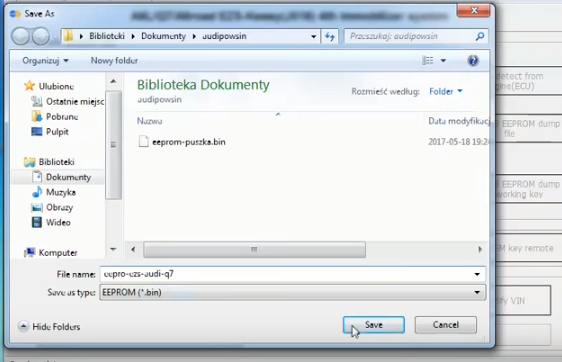Open the Muzyka library
Image resolution: width=562 pixels, height=362 pixels.
click(61, 192)
